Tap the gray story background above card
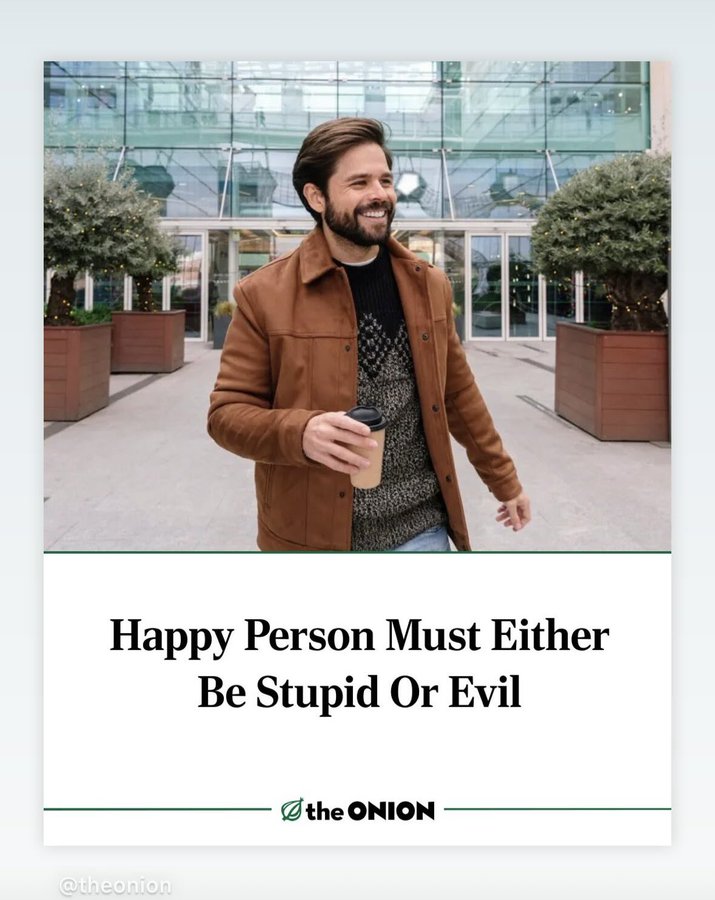 [357, 29]
